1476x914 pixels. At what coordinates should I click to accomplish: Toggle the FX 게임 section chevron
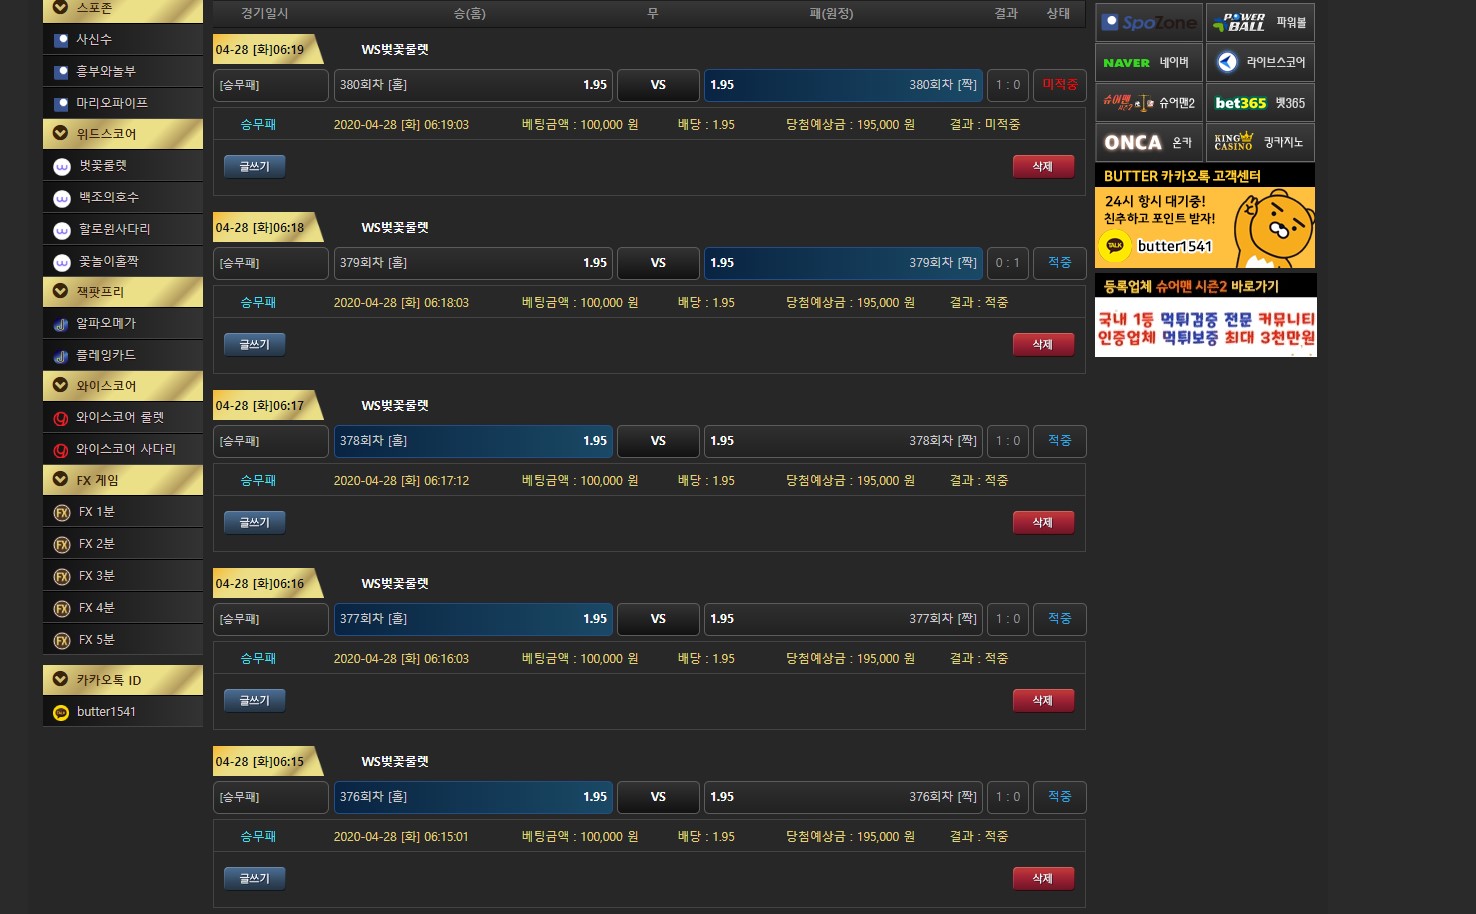tap(61, 480)
